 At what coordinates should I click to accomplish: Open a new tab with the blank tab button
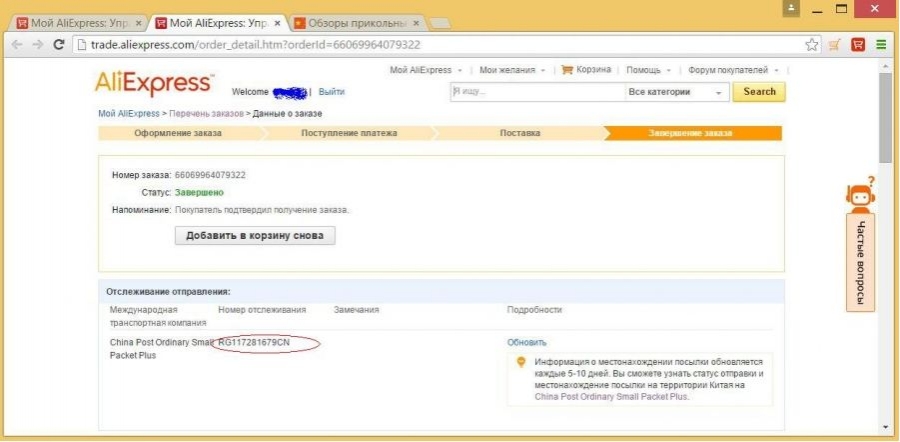[440, 24]
